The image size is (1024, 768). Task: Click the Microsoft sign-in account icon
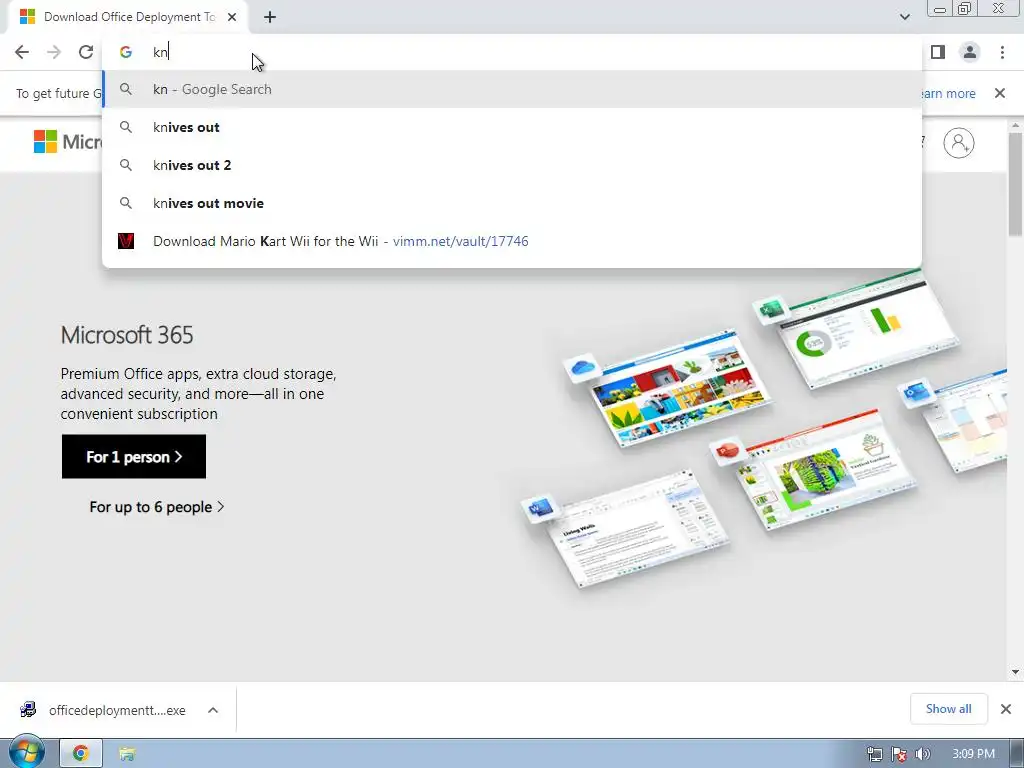pyautogui.click(x=959, y=143)
